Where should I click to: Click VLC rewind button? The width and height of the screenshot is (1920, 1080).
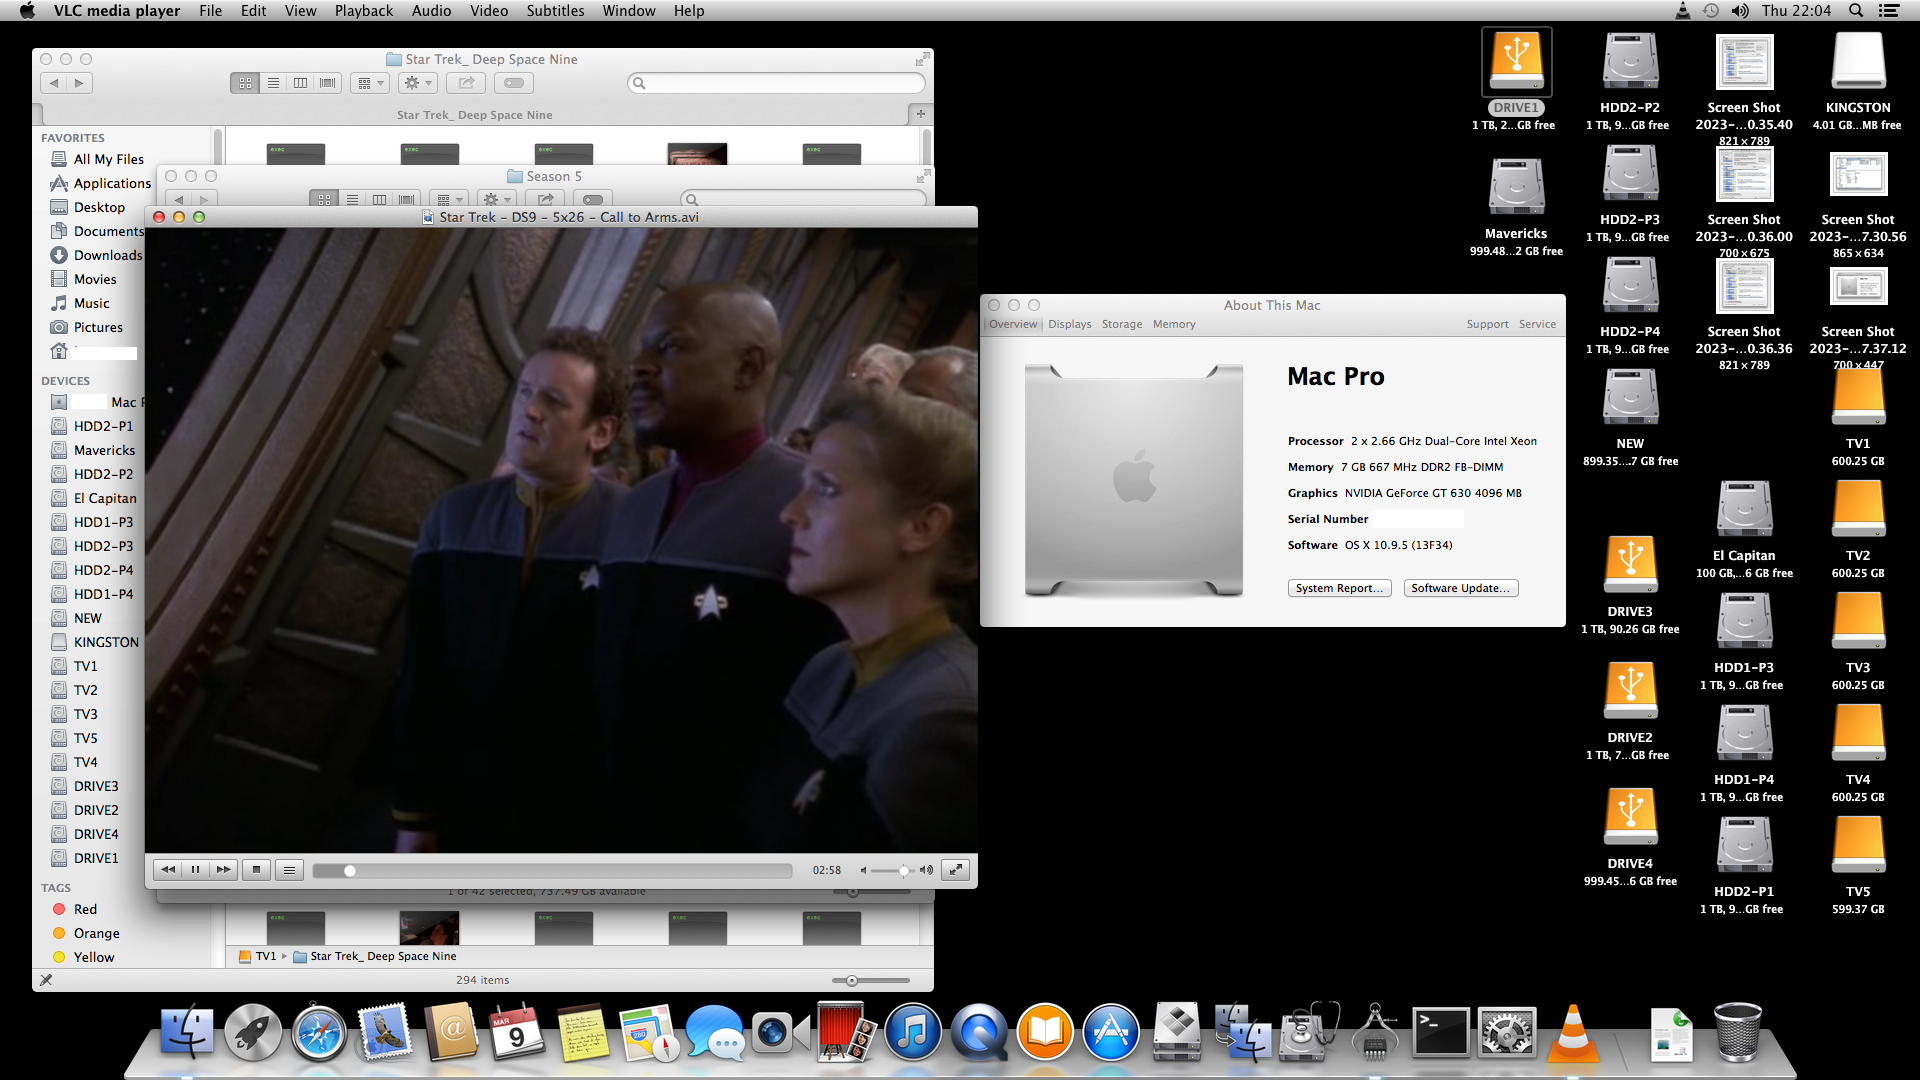(168, 870)
